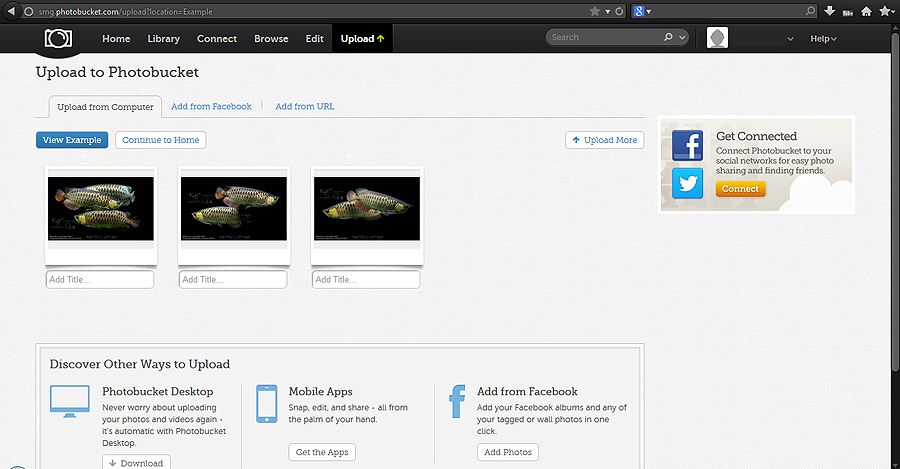Image resolution: width=900 pixels, height=469 pixels.
Task: Bookmark this page with the address bar star
Action: [595, 11]
